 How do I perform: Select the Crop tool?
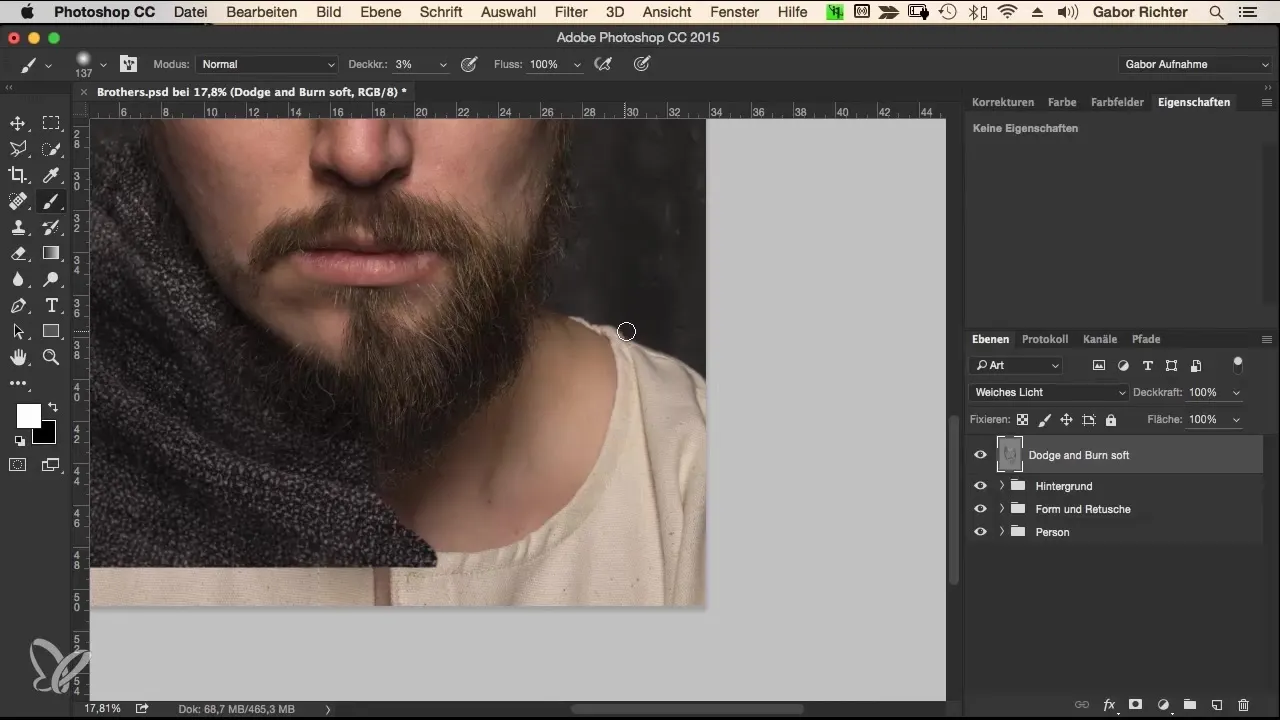coord(18,175)
